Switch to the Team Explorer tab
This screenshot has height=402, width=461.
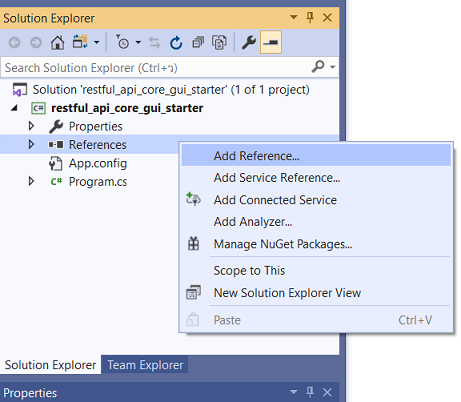(x=145, y=365)
